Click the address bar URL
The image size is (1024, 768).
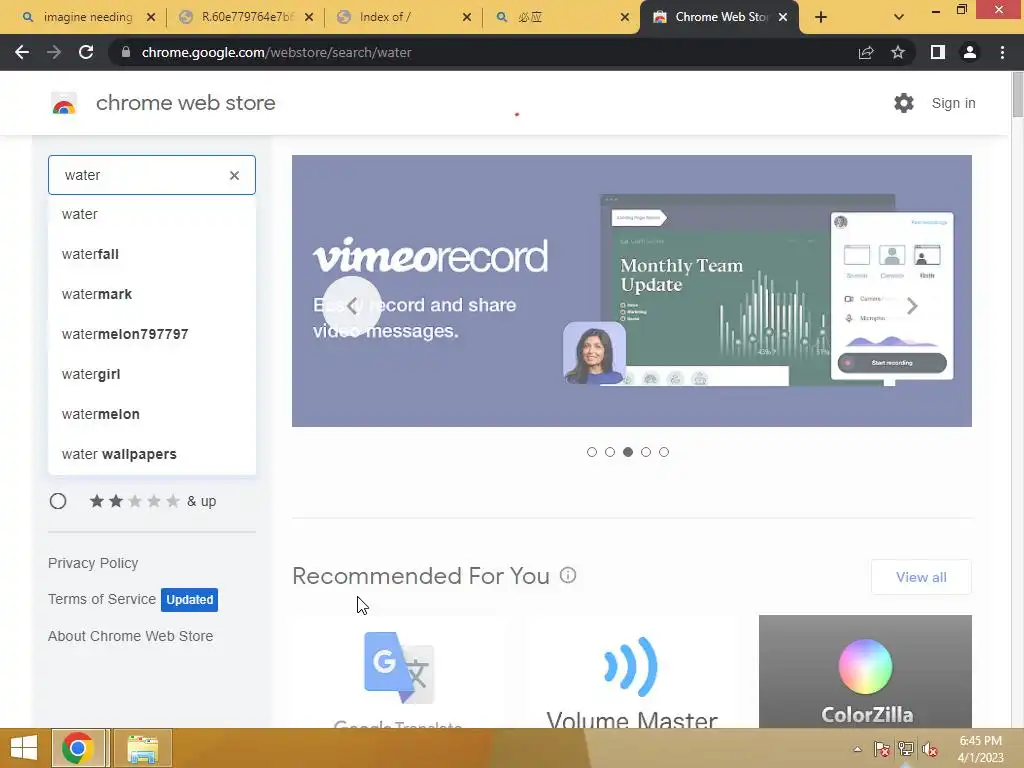[x=276, y=52]
